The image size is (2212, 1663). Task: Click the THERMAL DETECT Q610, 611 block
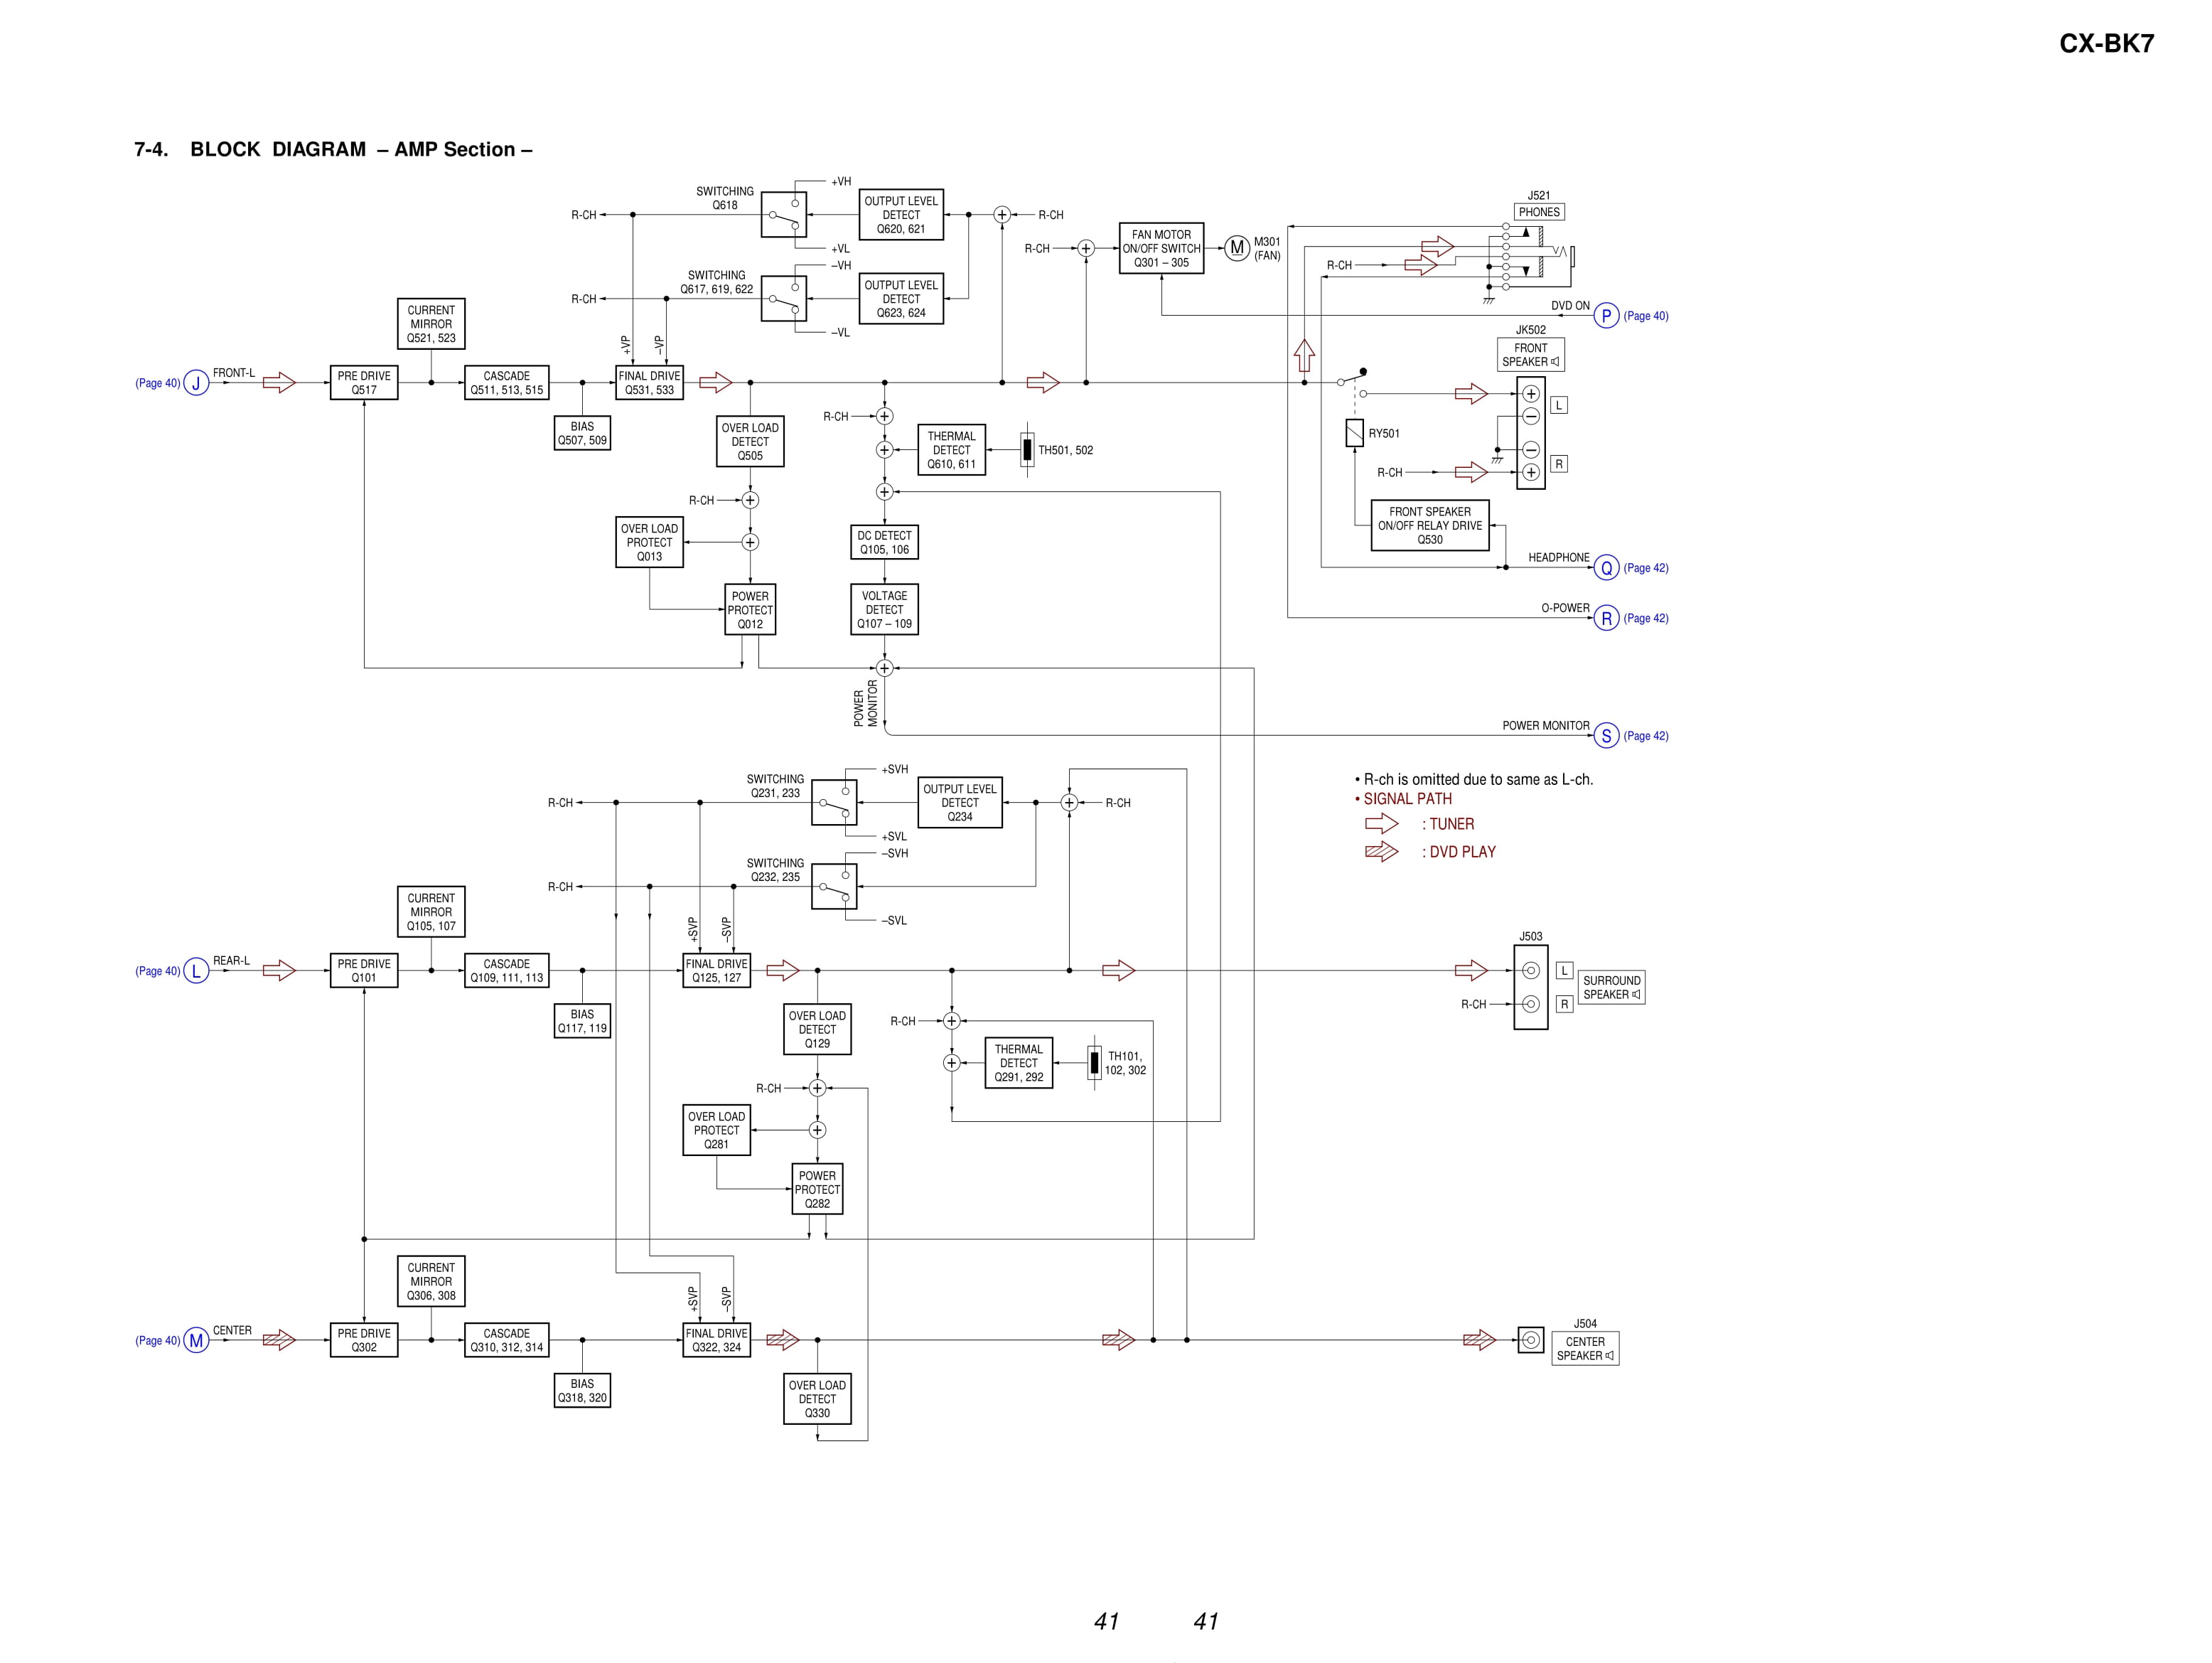pos(951,450)
